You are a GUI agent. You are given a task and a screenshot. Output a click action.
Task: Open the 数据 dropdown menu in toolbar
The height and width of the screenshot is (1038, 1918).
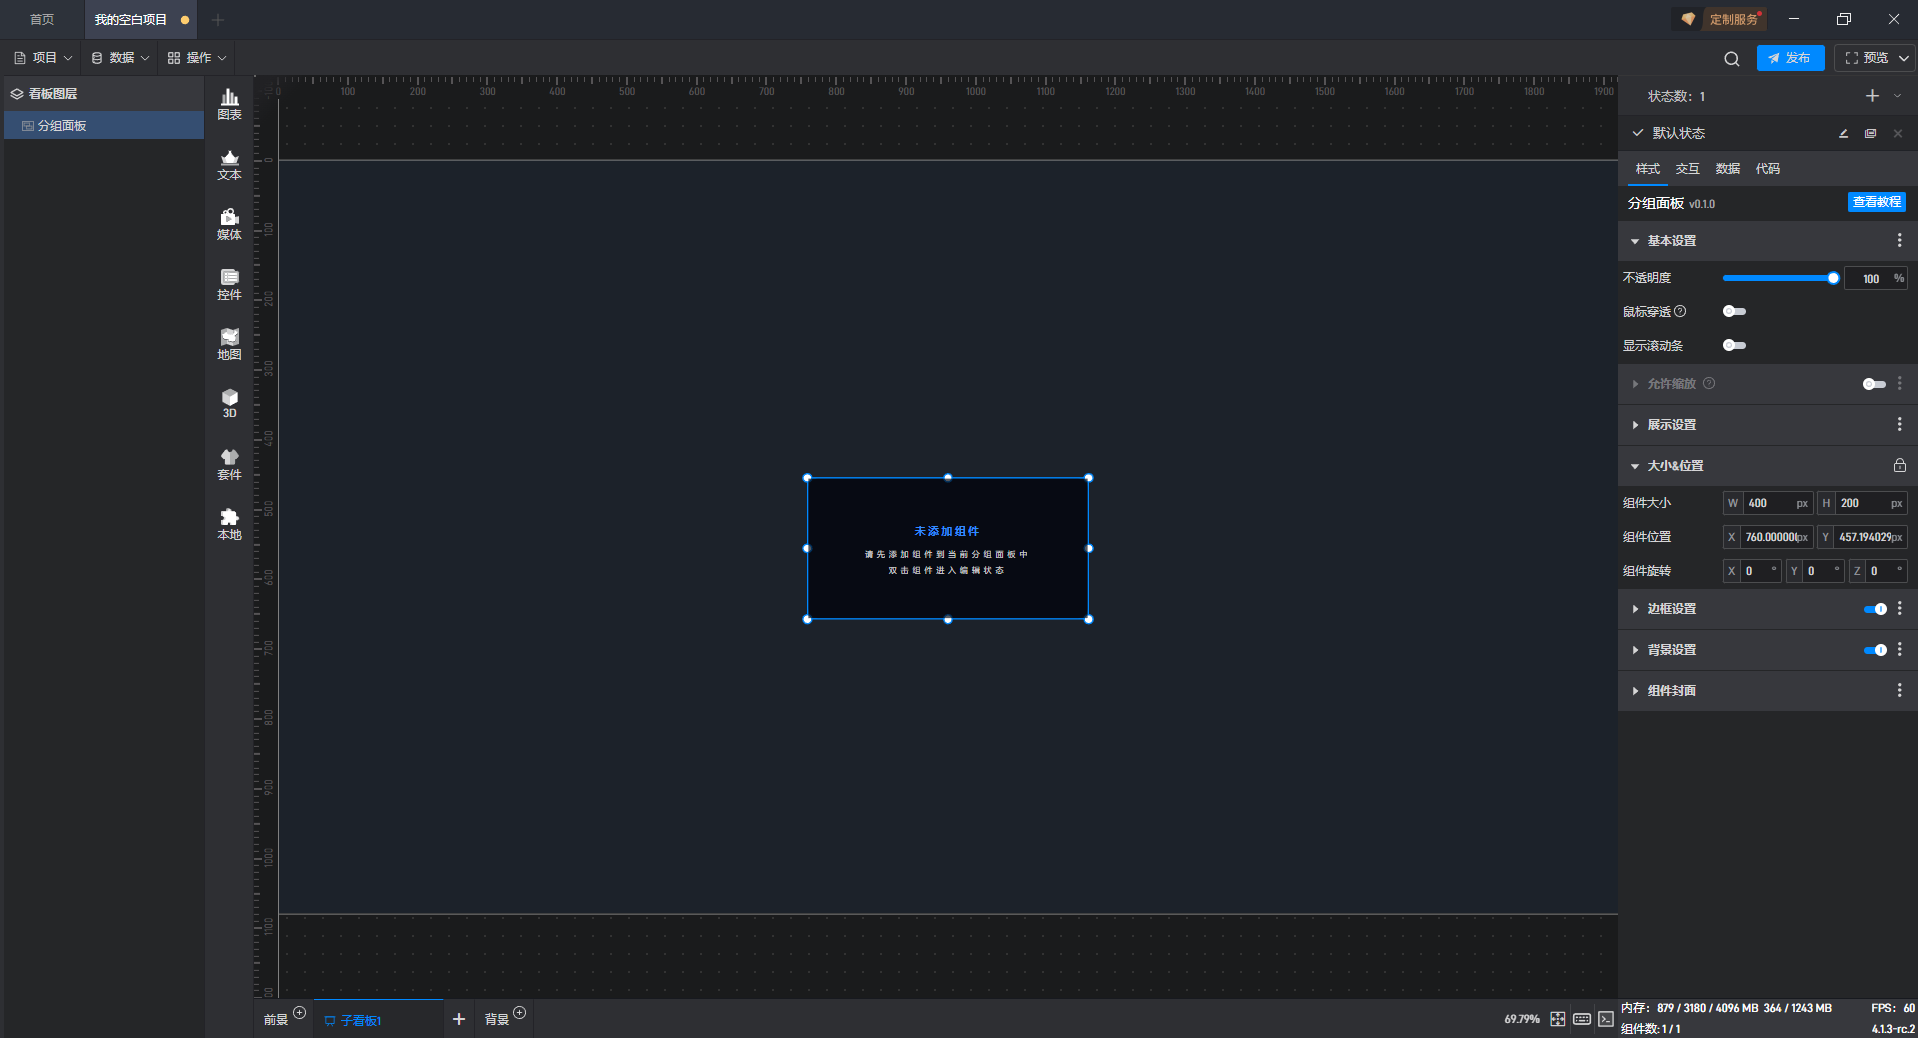coord(120,58)
